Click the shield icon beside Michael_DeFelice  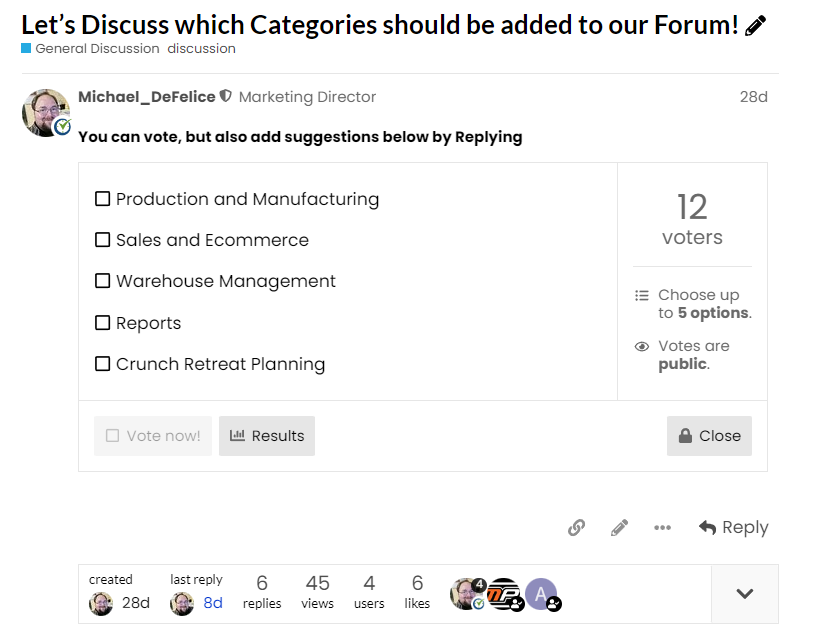pos(224,97)
